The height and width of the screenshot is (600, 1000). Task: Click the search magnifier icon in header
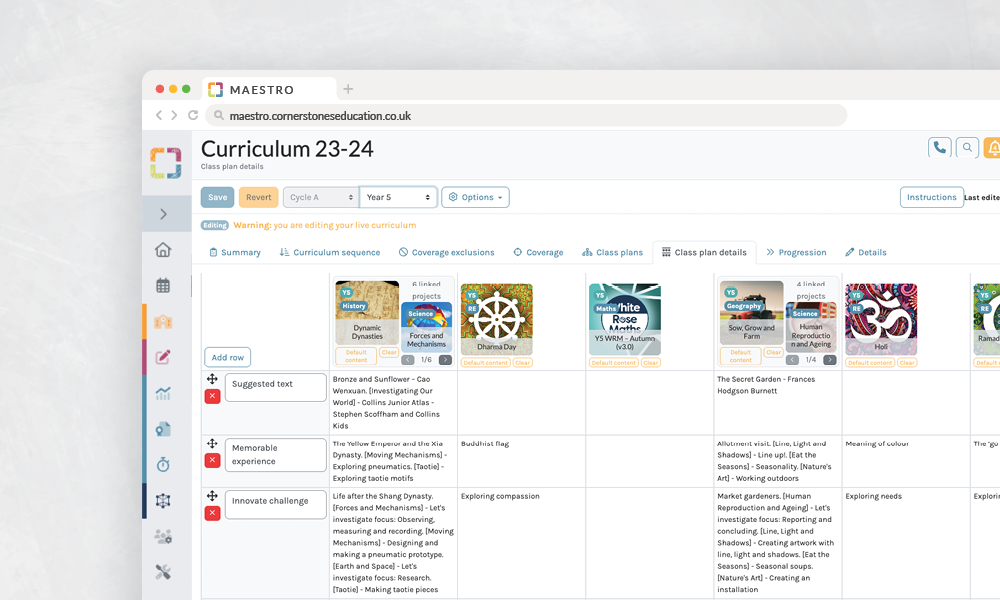coord(967,148)
